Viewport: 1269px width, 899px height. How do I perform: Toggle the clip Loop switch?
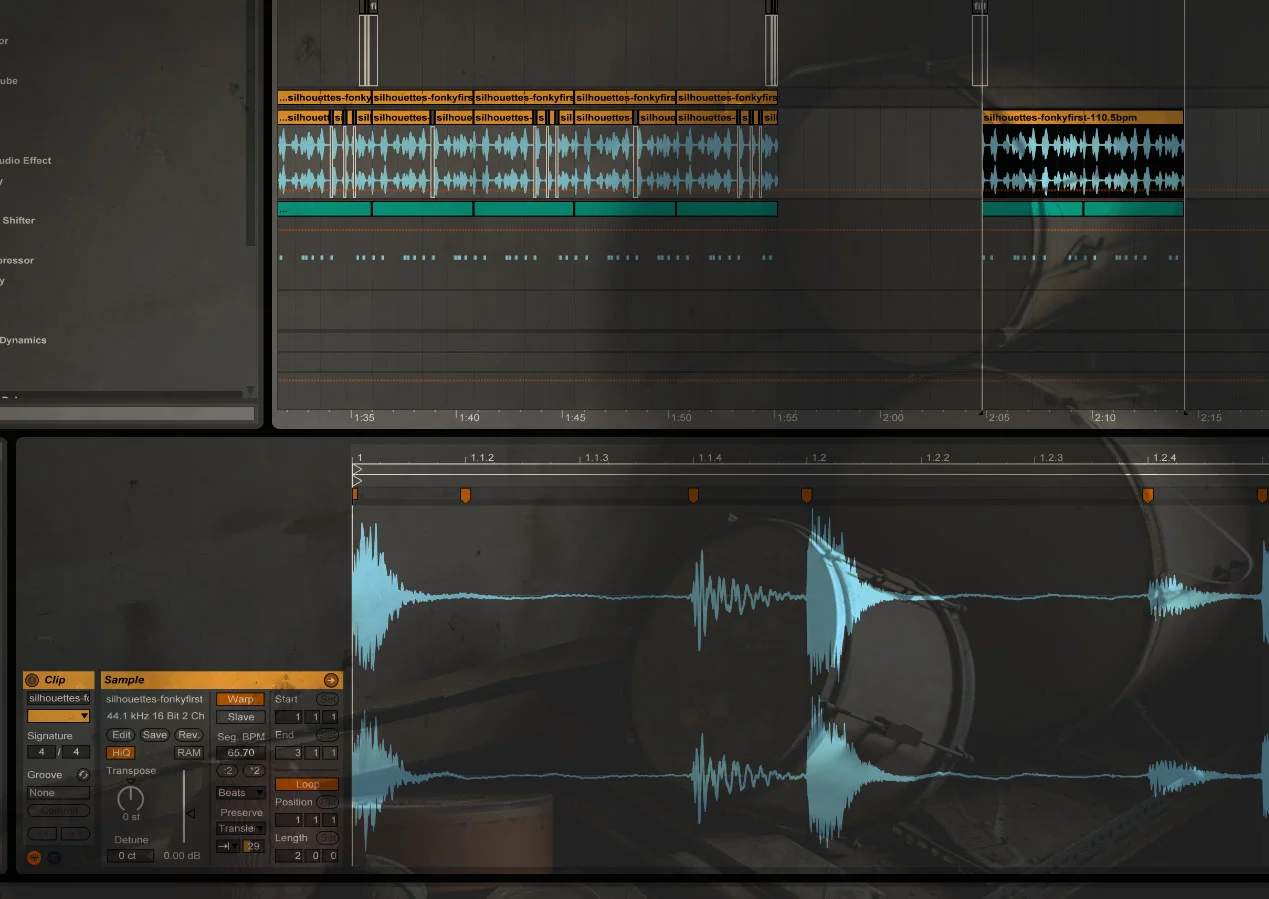(307, 784)
